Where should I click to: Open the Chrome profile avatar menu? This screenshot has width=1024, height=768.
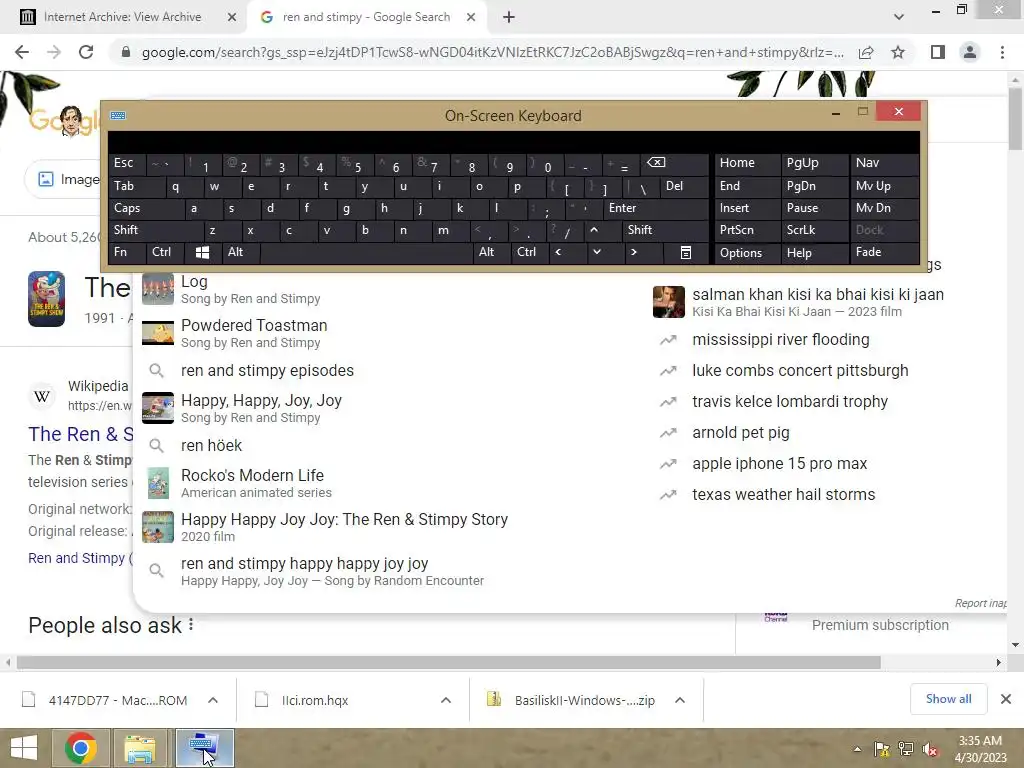[970, 52]
